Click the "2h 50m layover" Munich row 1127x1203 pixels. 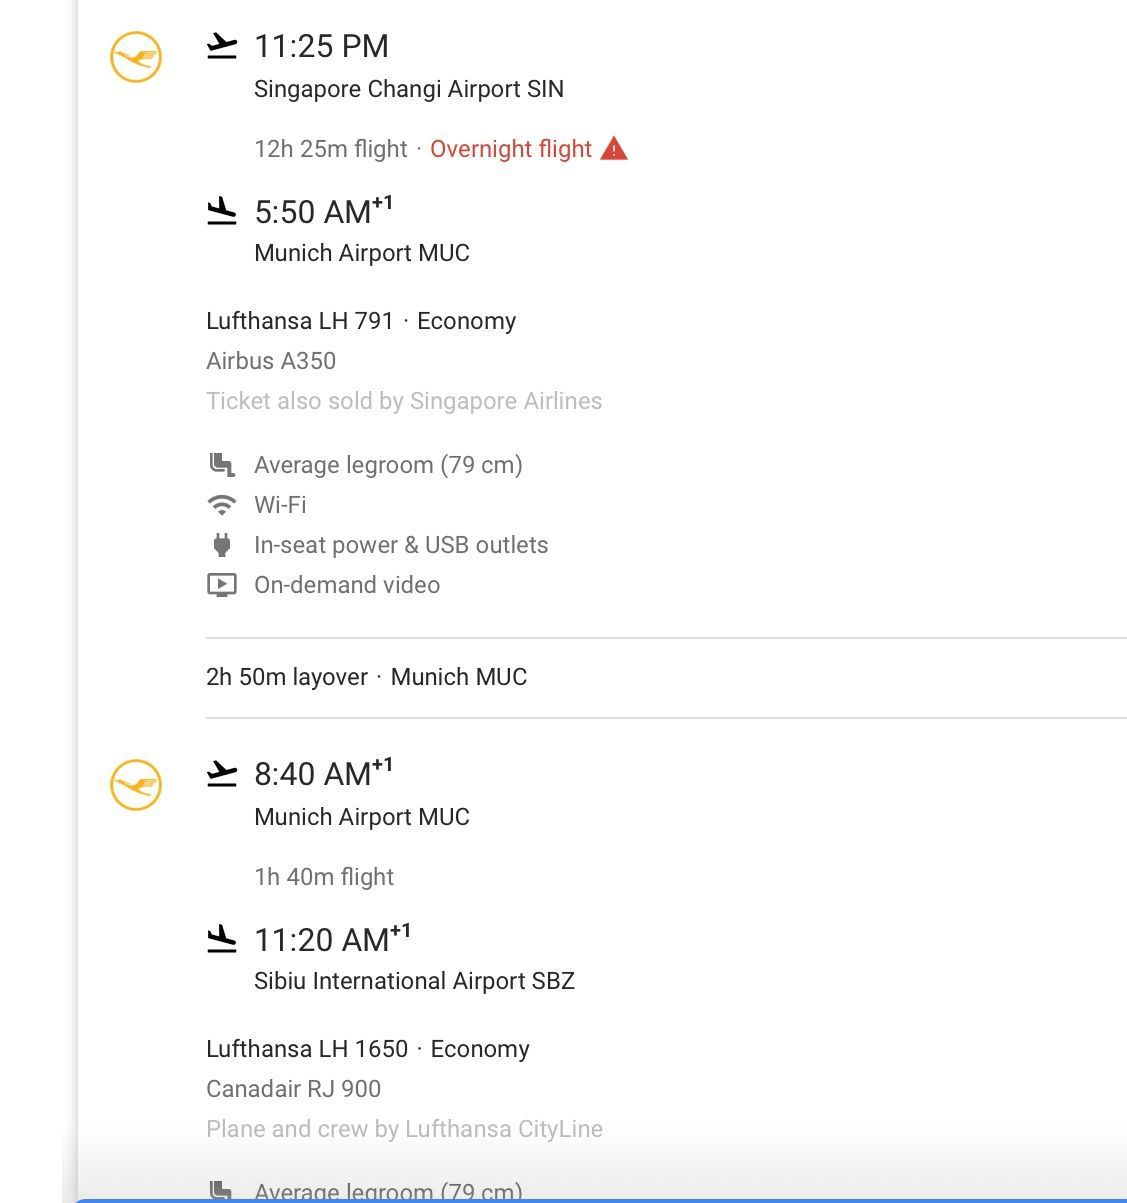366,677
